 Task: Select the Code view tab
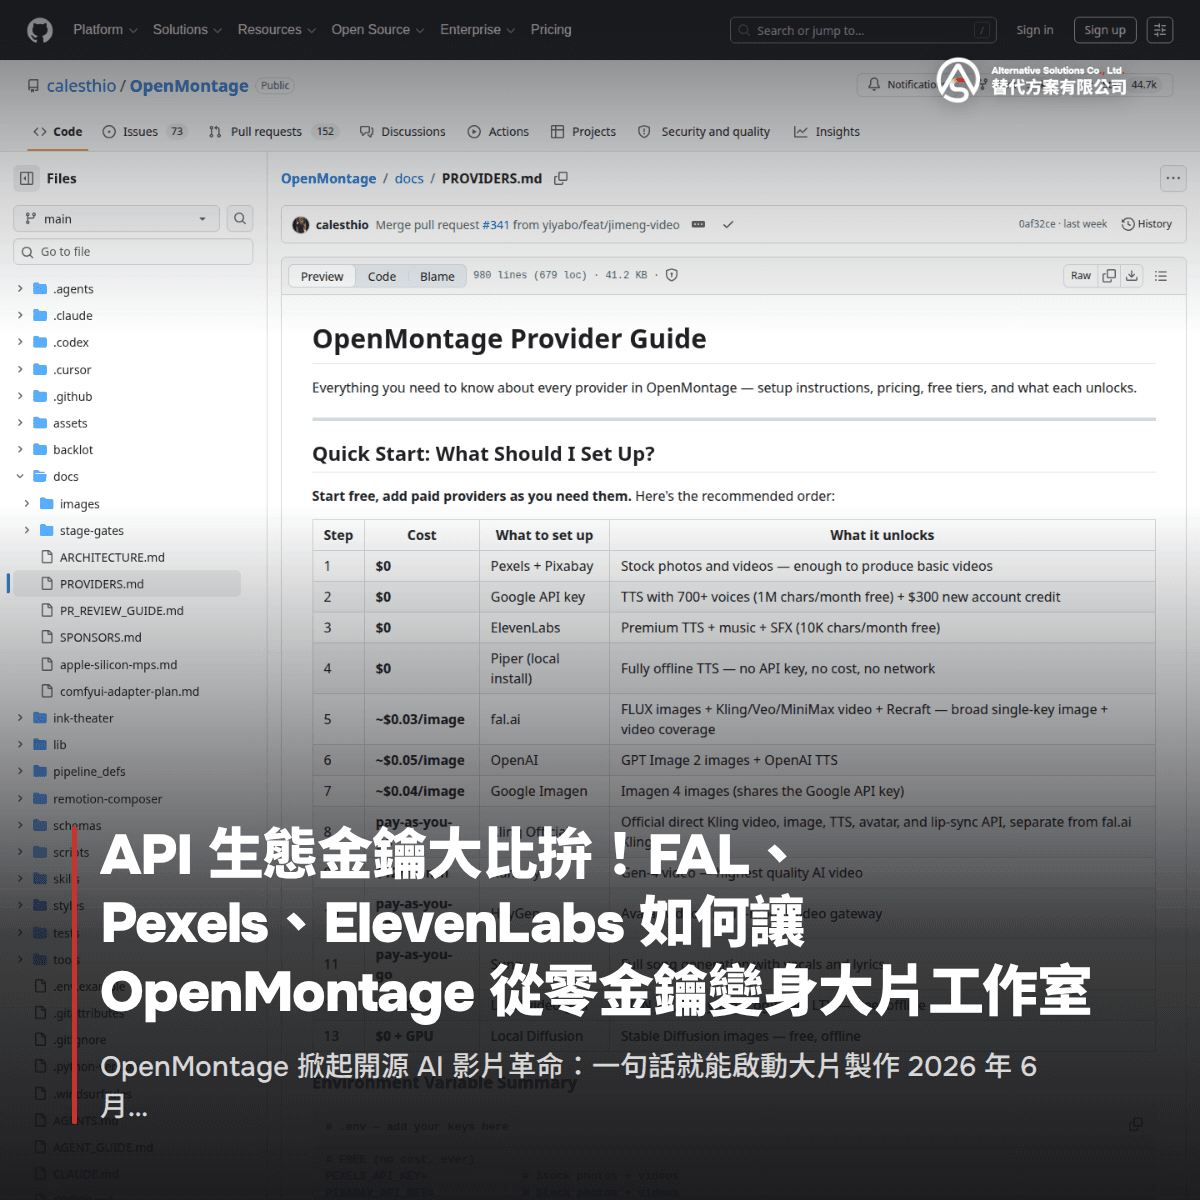point(382,277)
